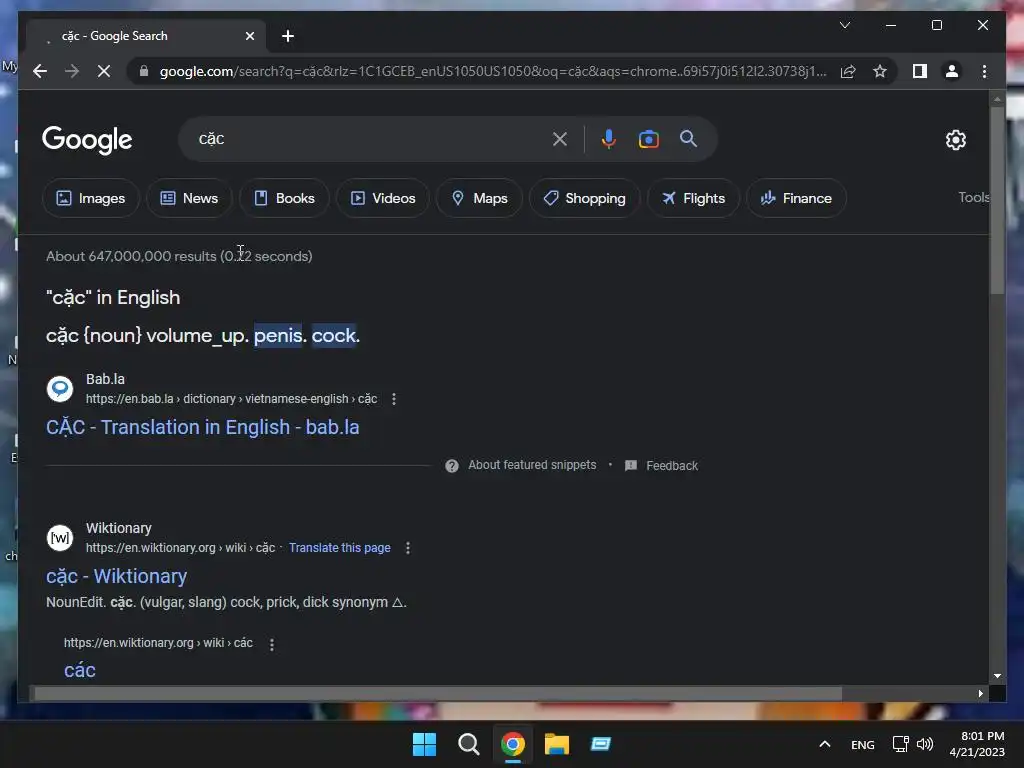Screen dimensions: 1024x768
Task: Open clock showing 8:01 PM
Action: click(977, 744)
